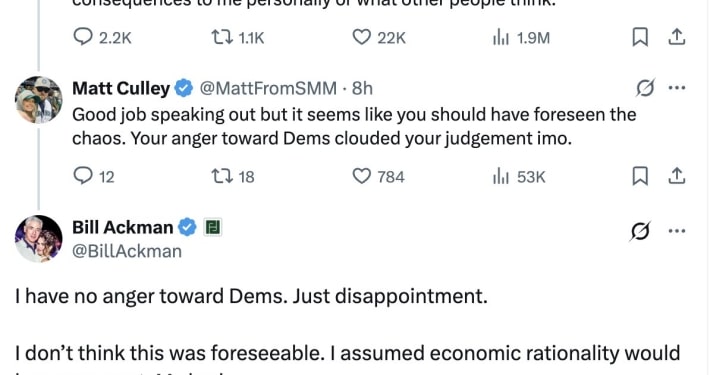Share Matt Culley's post
The image size is (710, 375).
click(676, 176)
